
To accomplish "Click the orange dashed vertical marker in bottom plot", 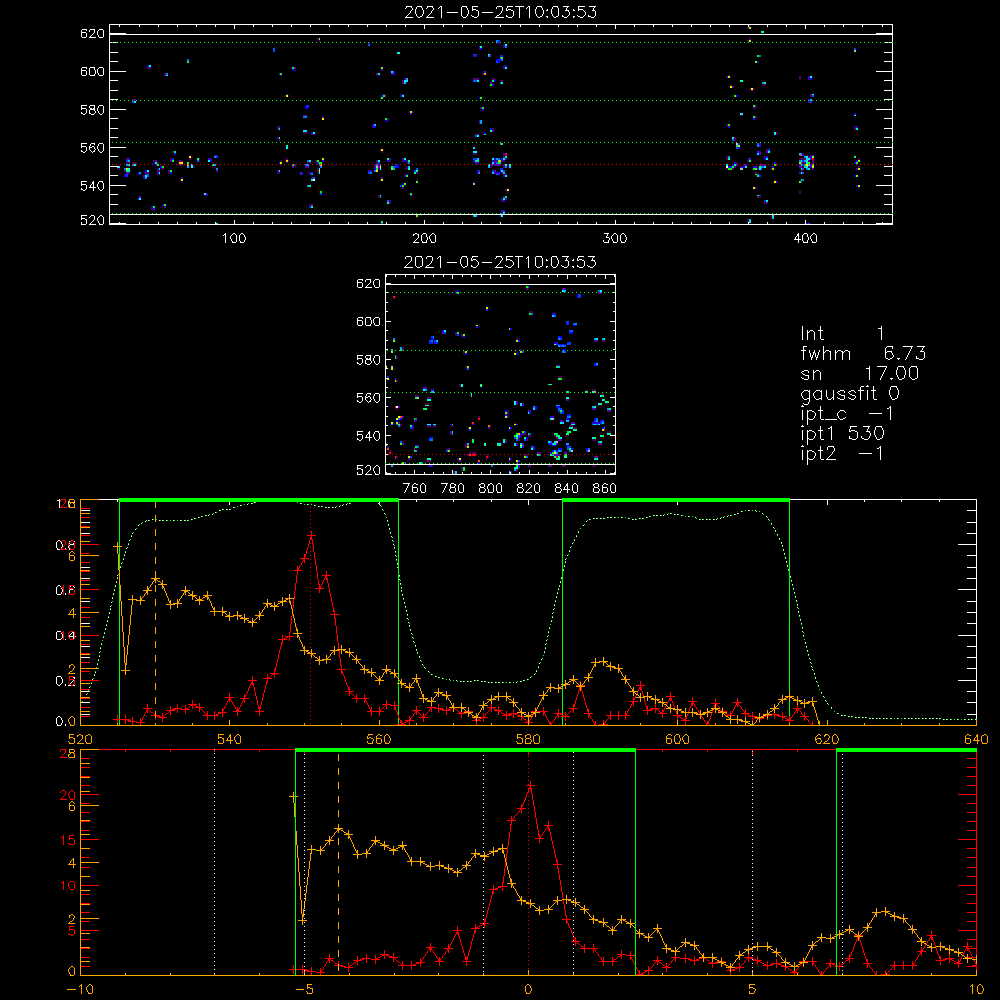I will [339, 862].
